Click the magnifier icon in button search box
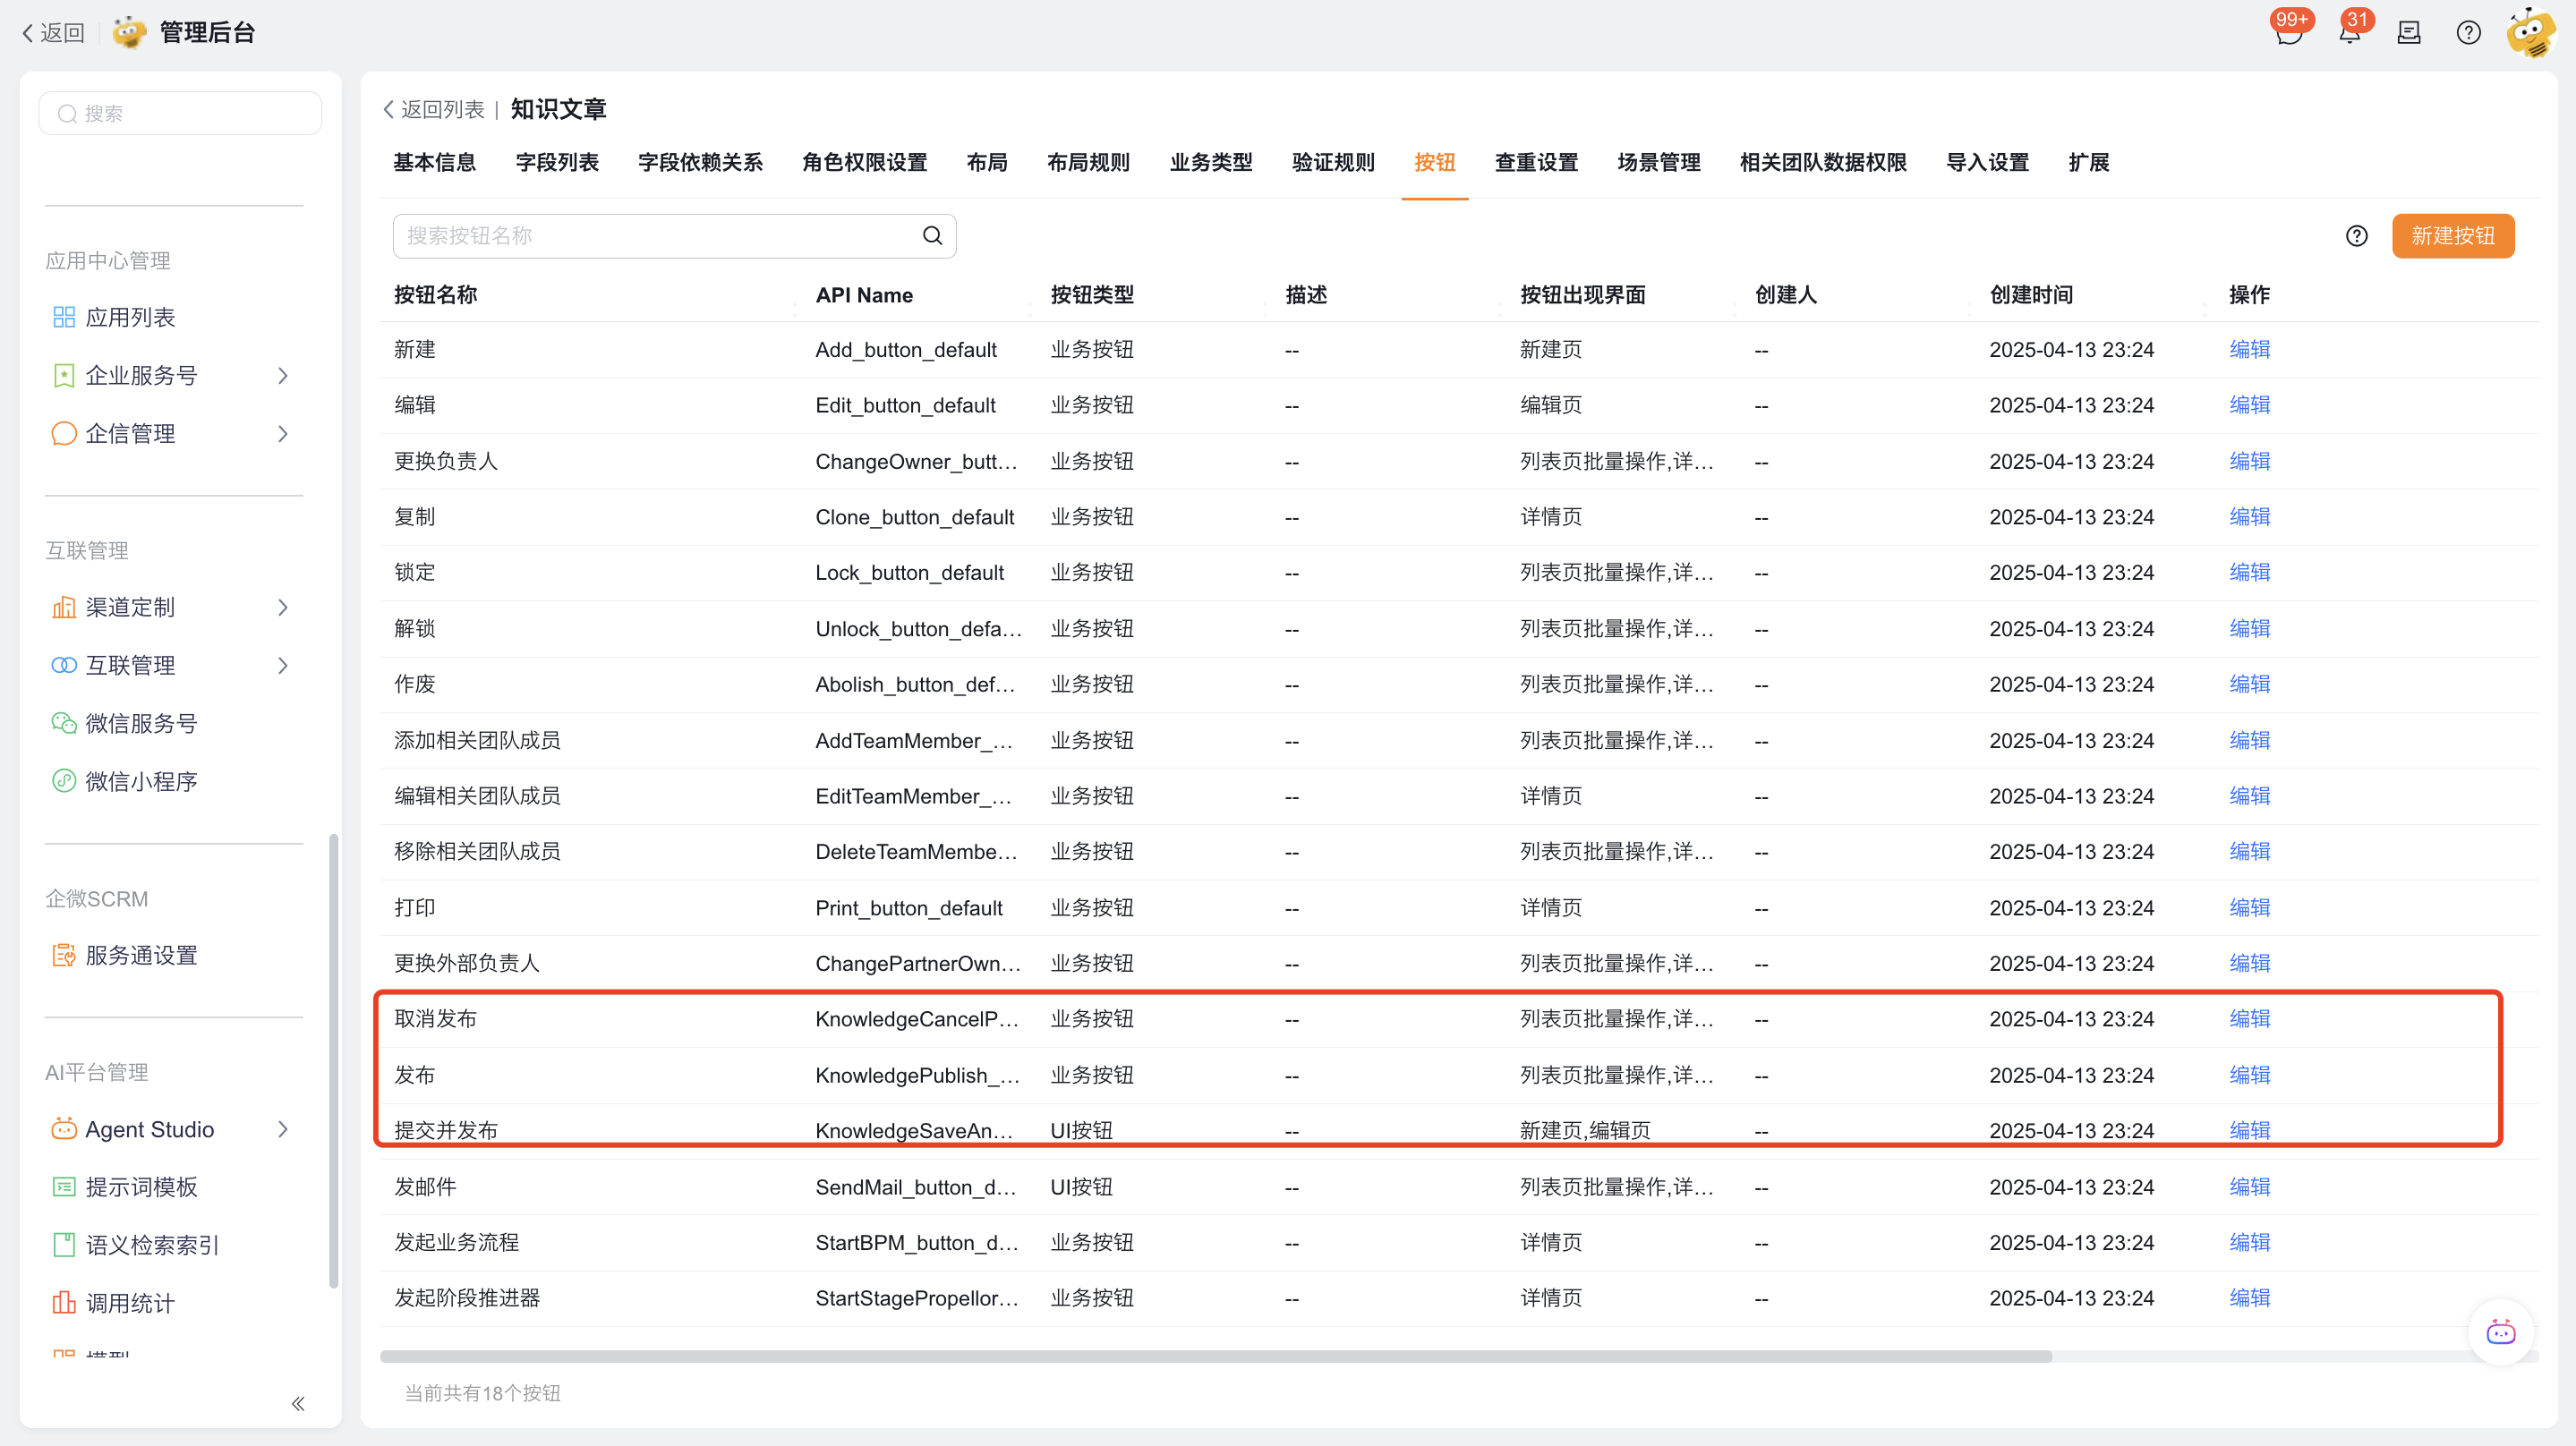 [932, 236]
